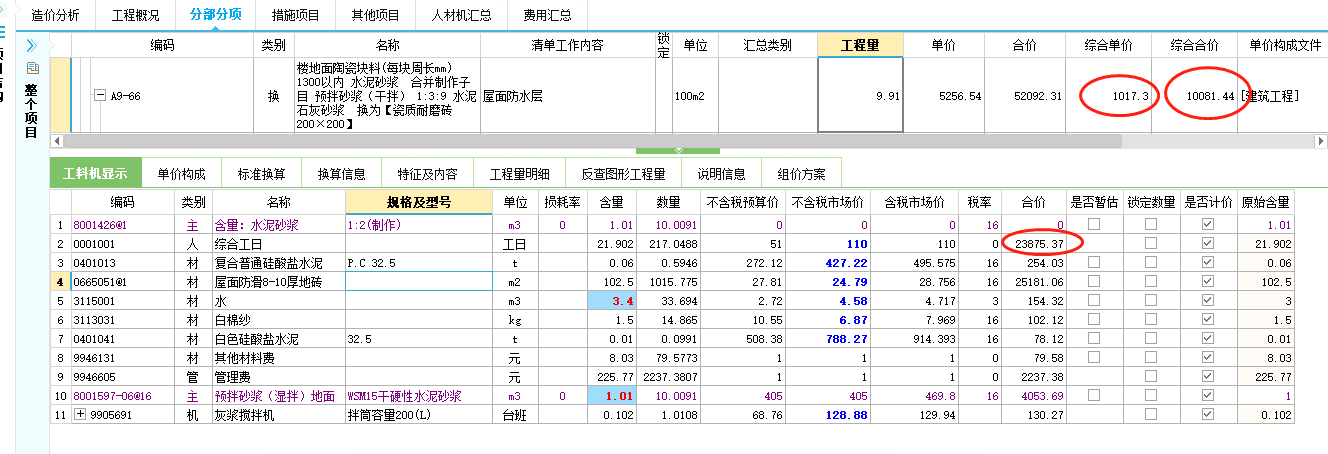
Task: Click the green splitter collapse arrow below scrollbar
Action: coord(677,150)
